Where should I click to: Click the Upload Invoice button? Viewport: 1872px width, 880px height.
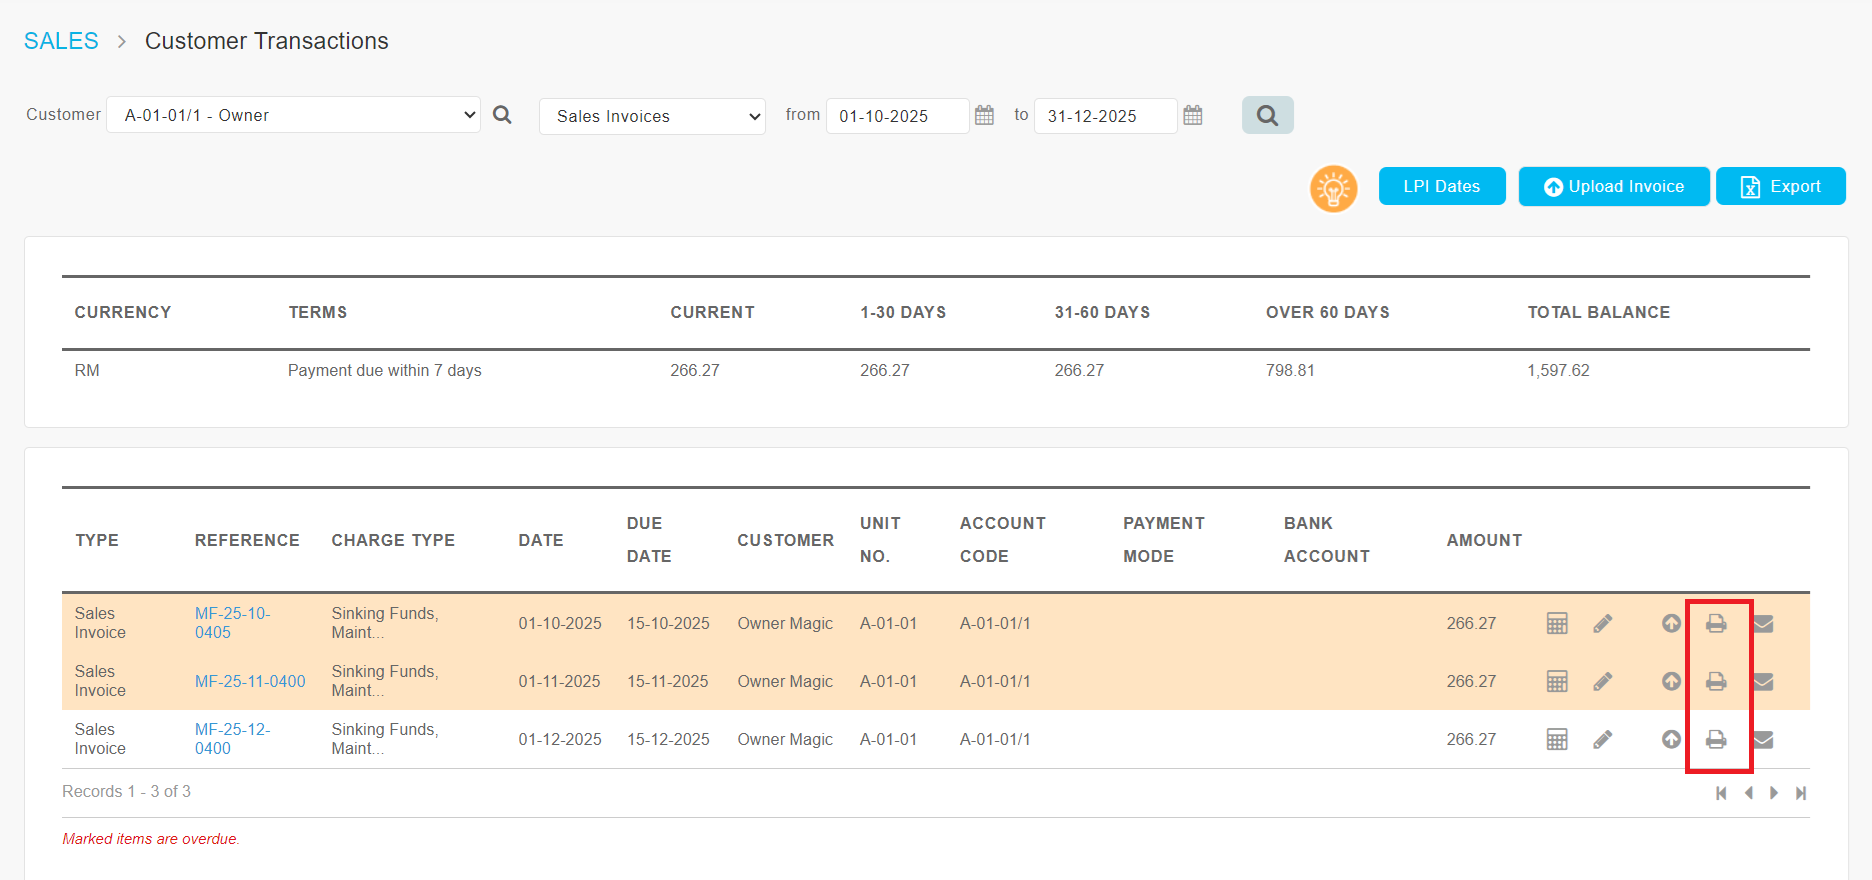click(1613, 187)
